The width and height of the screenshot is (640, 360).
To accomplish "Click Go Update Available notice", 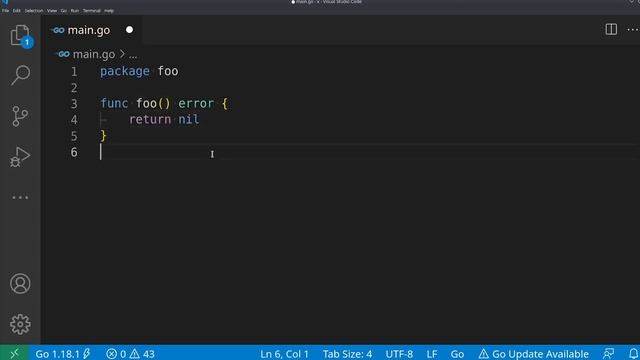I will click(533, 354).
